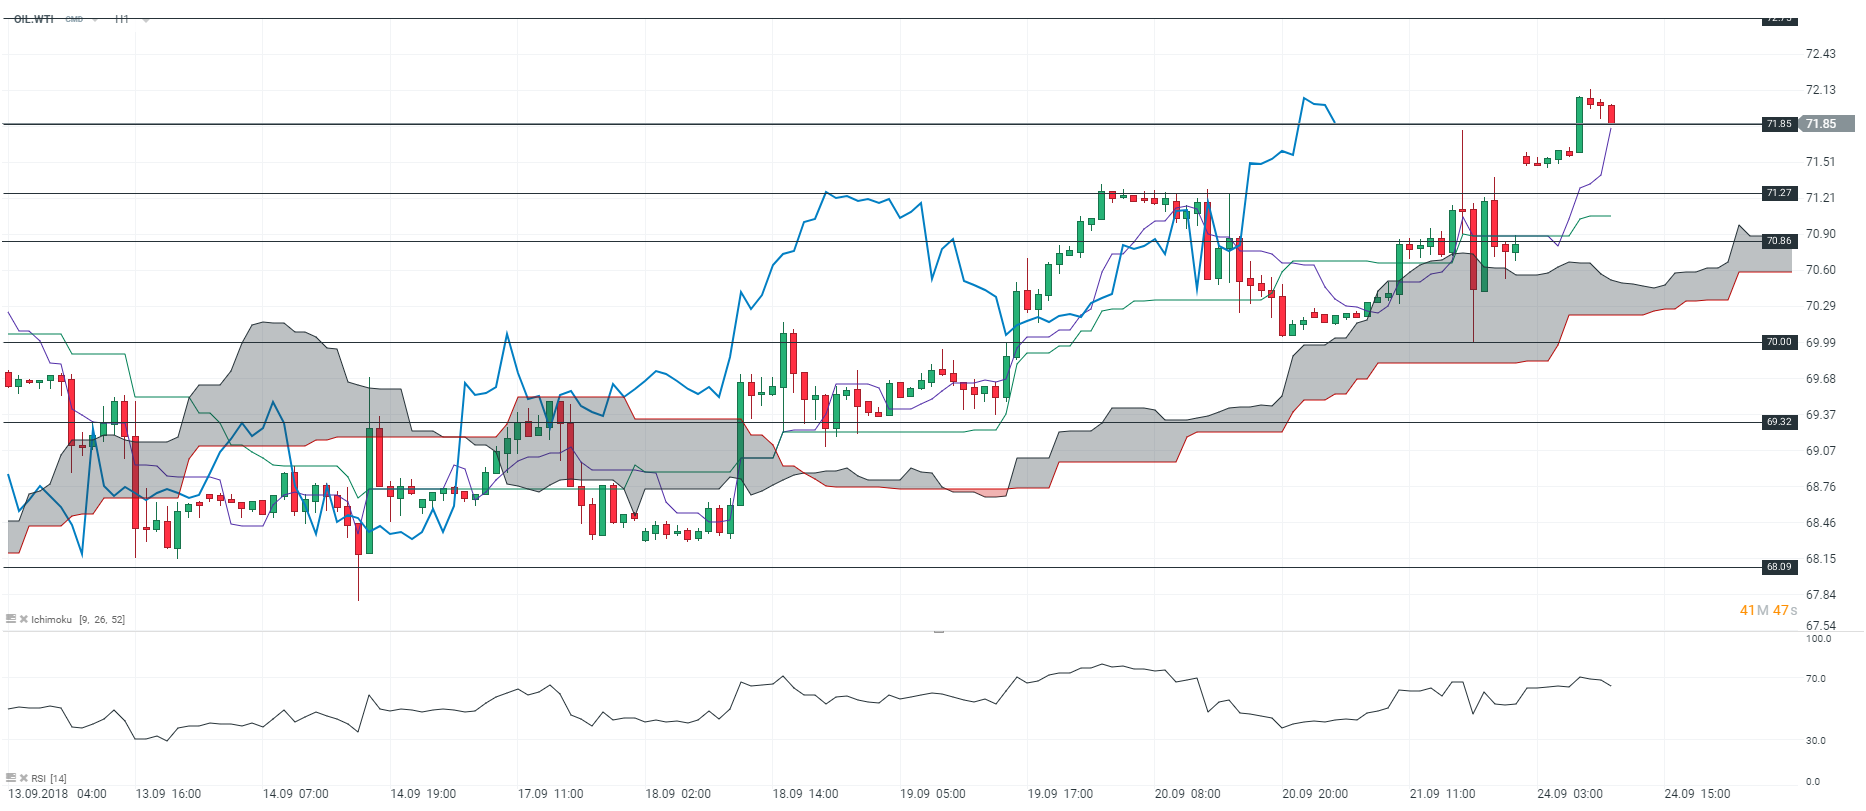This screenshot has height=811, width=1866.
Task: Open the H1 timeframe dropdown arrow
Action: point(146,19)
